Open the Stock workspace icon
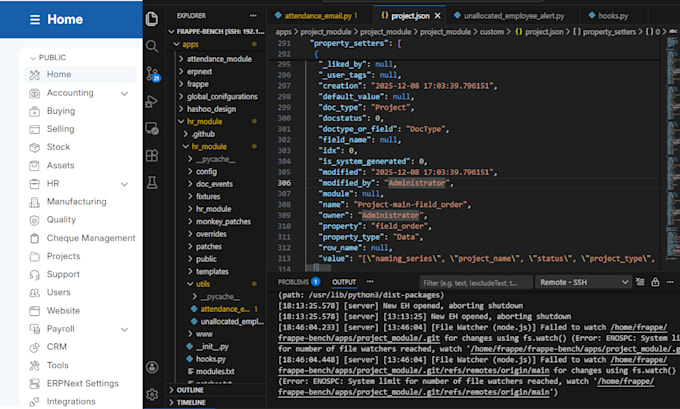680x409 pixels. coord(34,147)
